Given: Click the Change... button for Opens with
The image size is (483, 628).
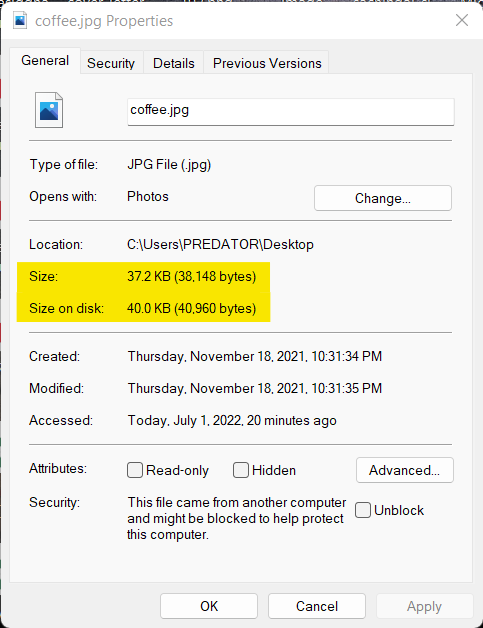Looking at the screenshot, I should [x=382, y=198].
